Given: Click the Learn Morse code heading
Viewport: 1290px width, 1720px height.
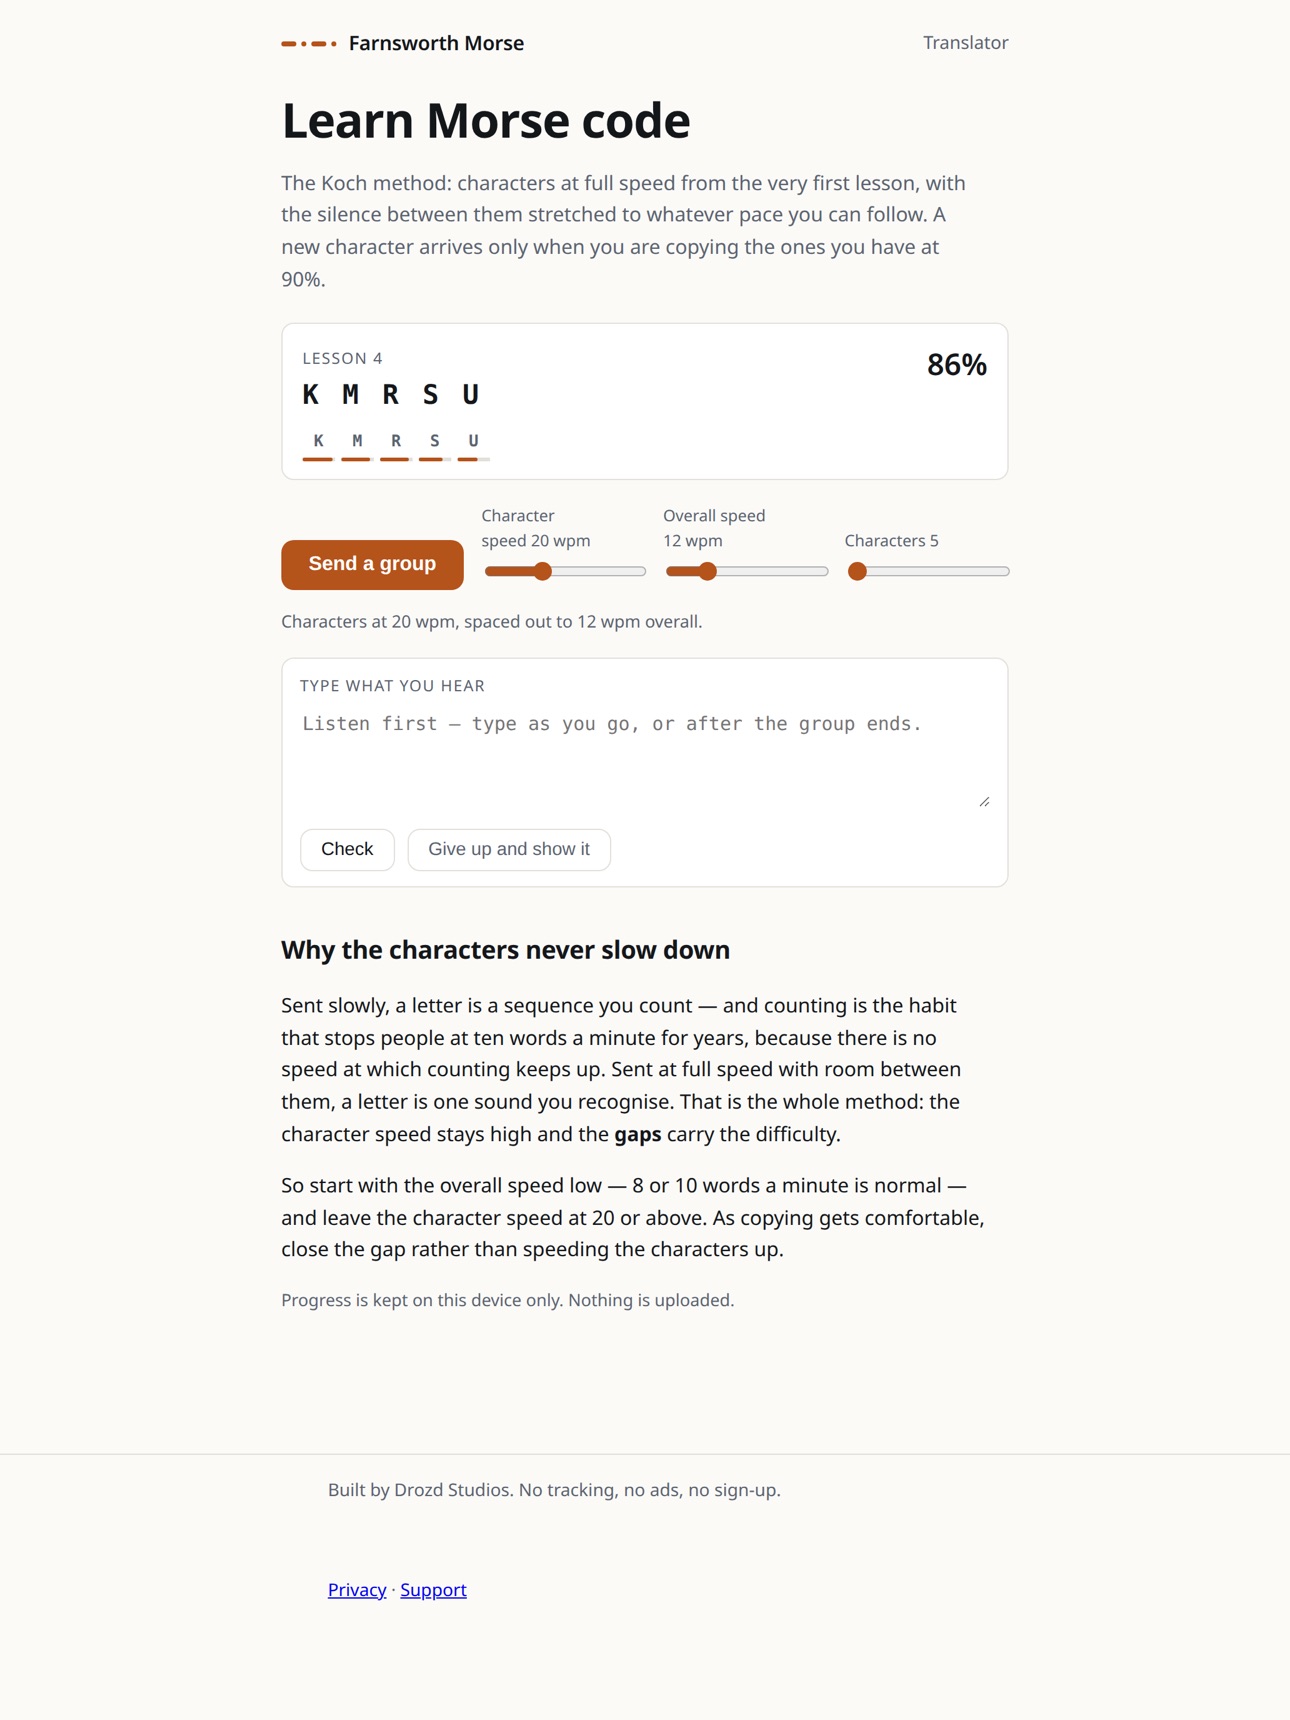Looking at the screenshot, I should point(486,120).
